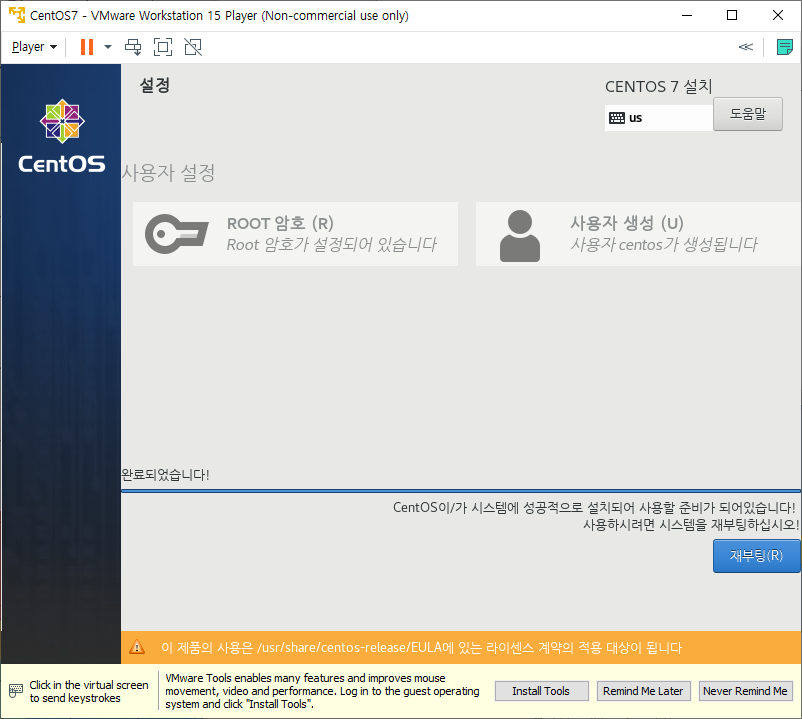Click the CENTOS 7 설치 title text
This screenshot has width=802, height=719.
point(659,86)
